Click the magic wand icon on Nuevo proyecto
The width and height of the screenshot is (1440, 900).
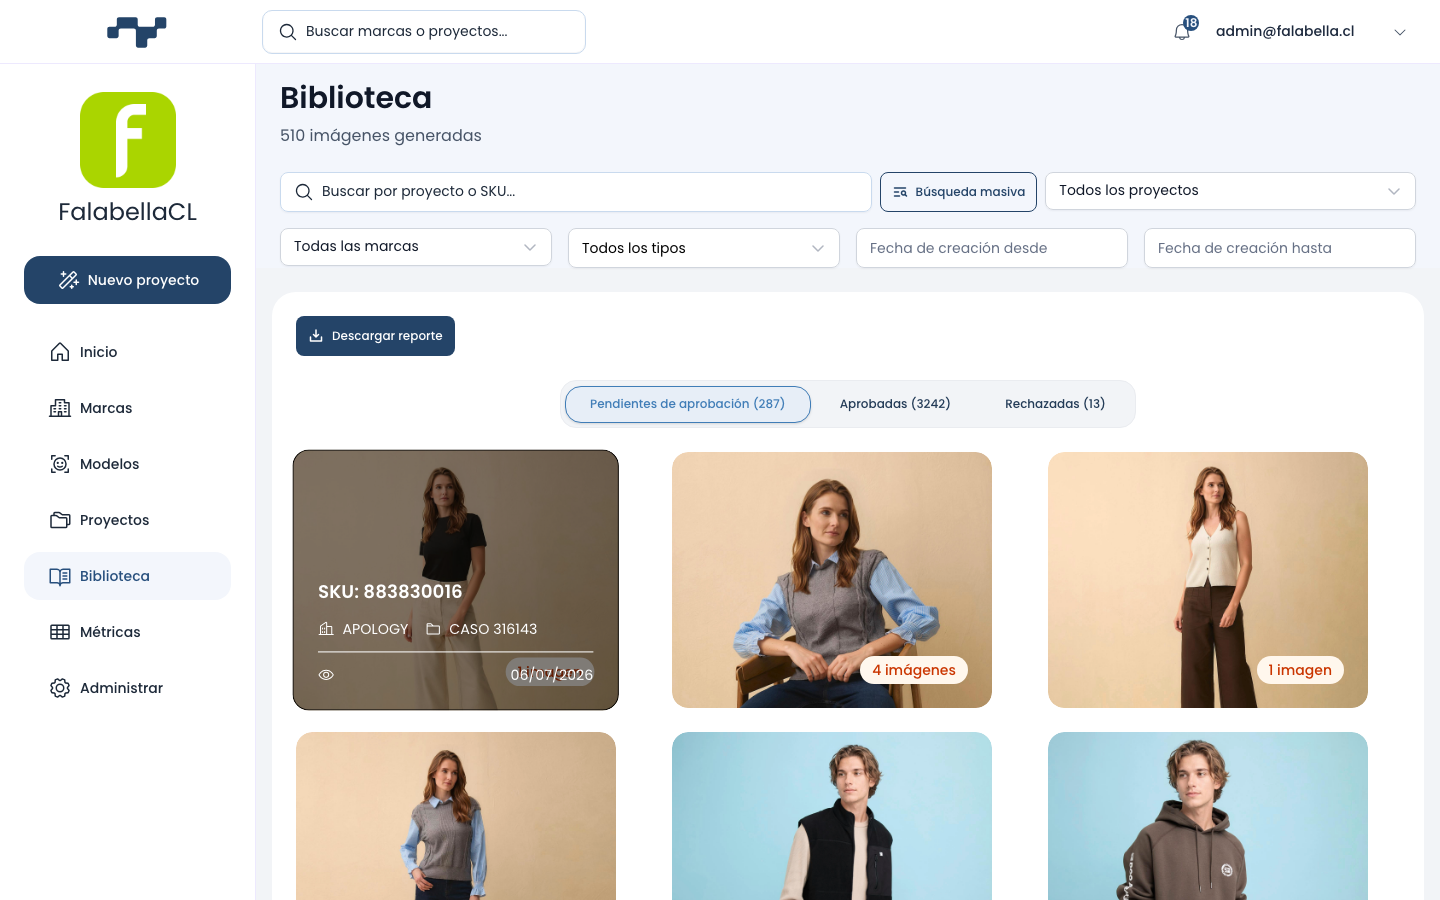[68, 280]
